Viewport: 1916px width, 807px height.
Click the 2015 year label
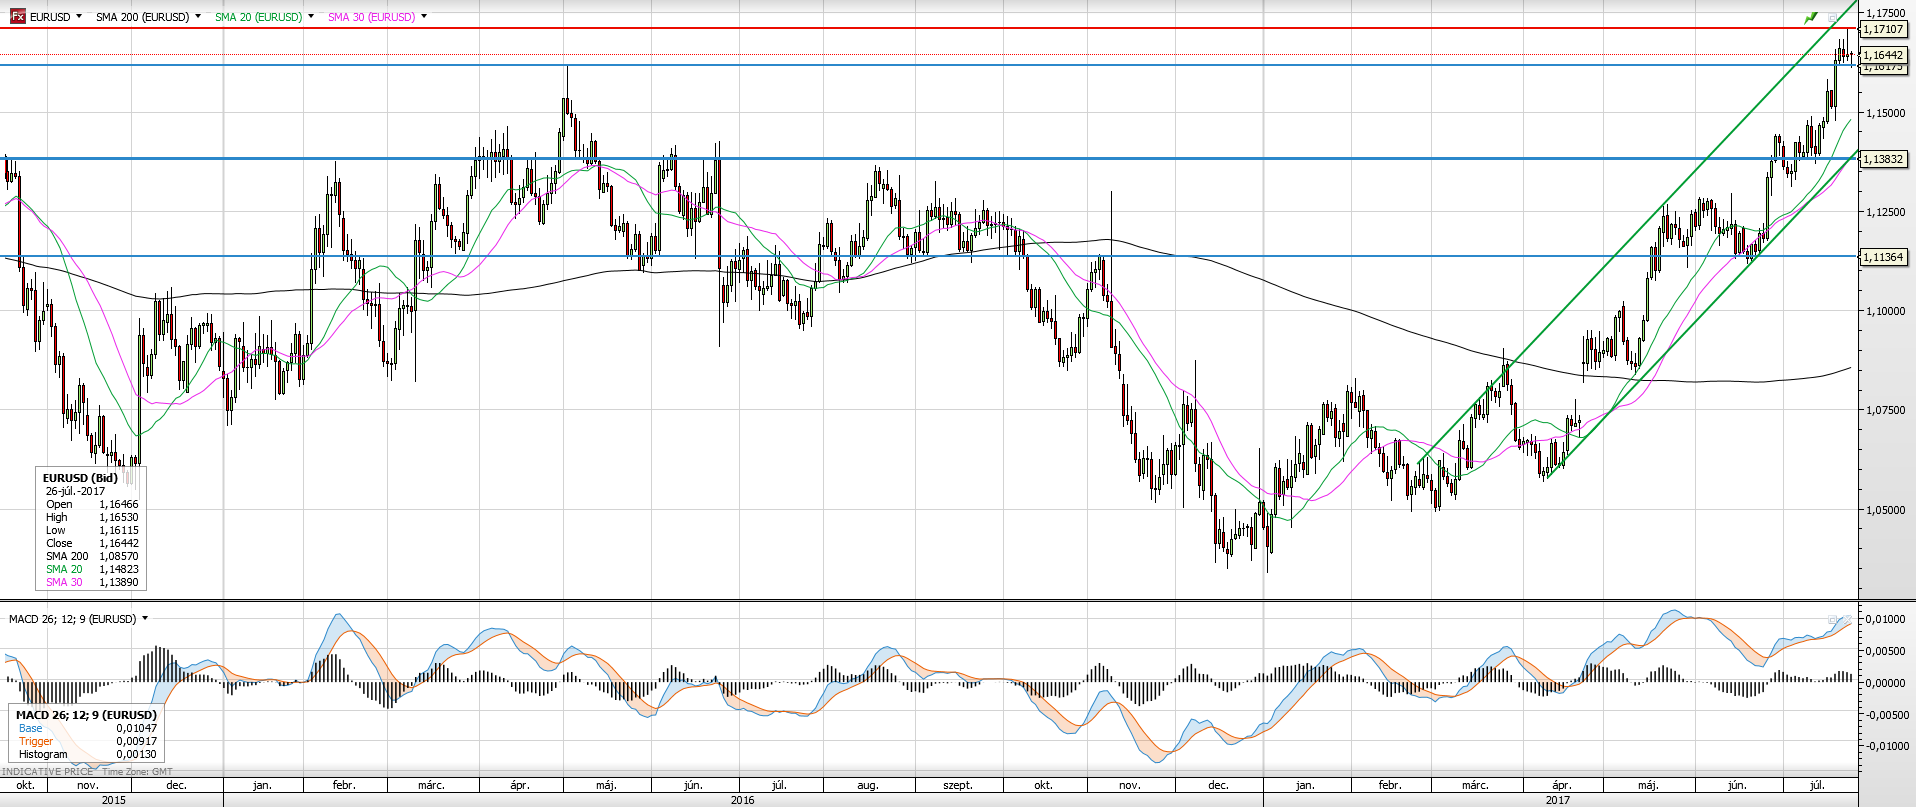pyautogui.click(x=114, y=800)
